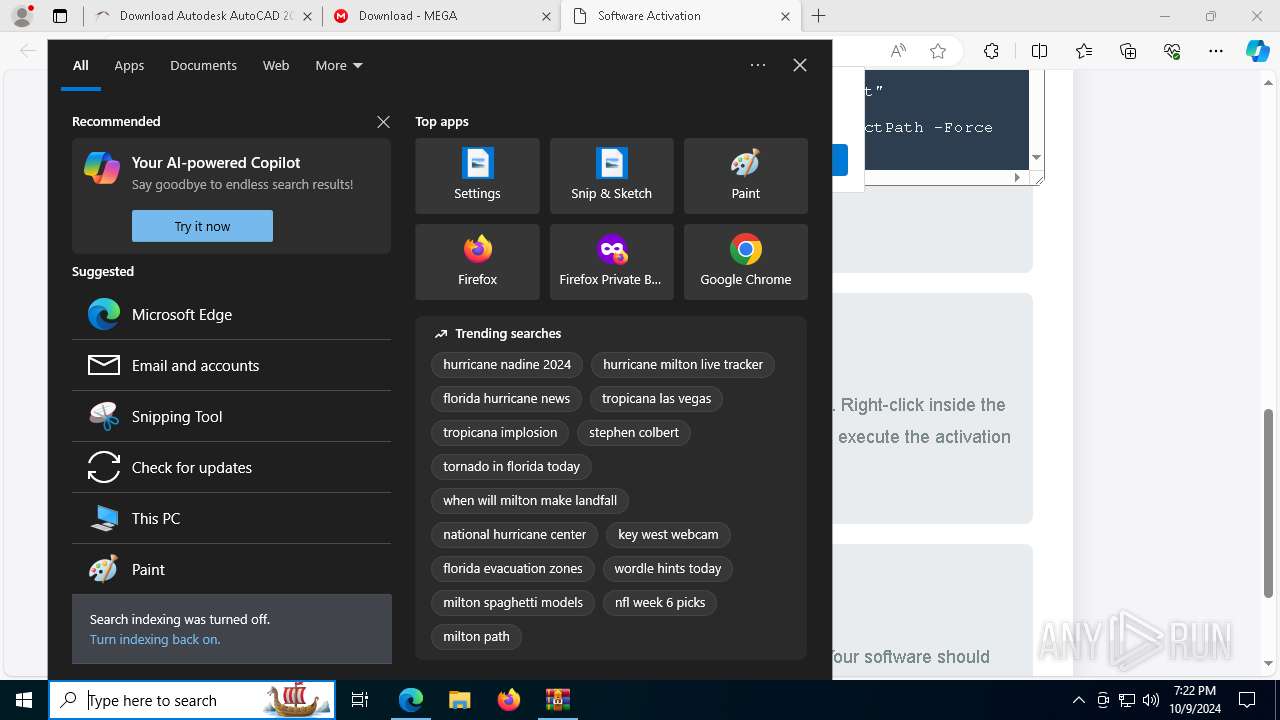The width and height of the screenshot is (1280, 720).
Task: Launch Google Chrome tile
Action: 745,262
